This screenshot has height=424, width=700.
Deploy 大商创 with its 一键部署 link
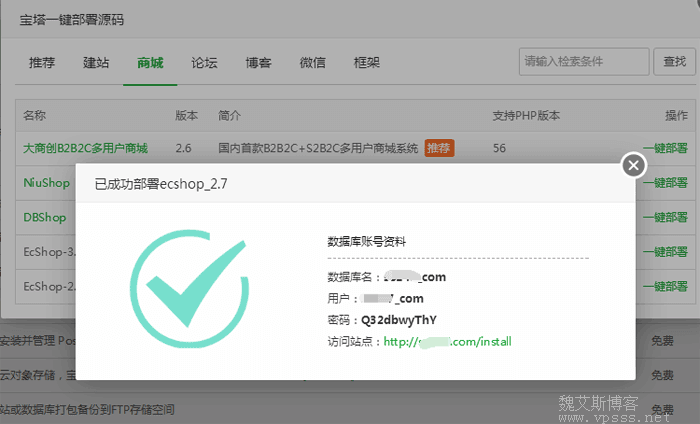pos(665,148)
